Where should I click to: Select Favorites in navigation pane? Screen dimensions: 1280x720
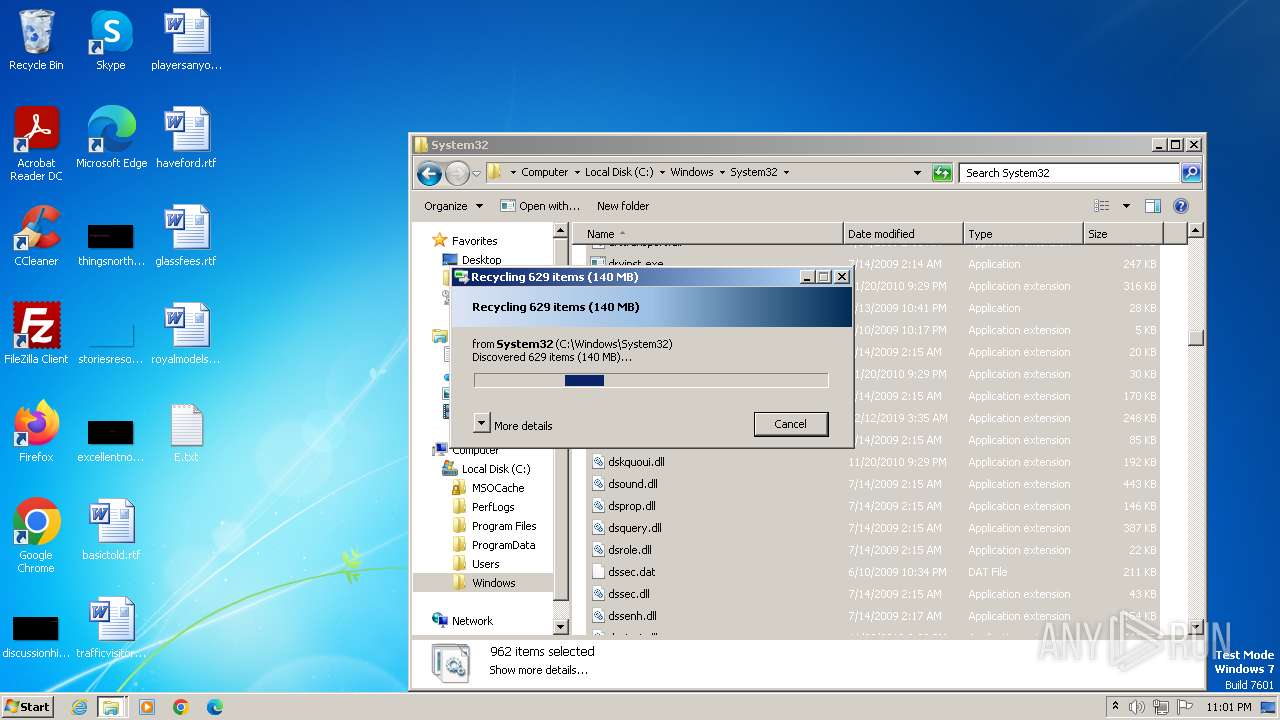click(x=474, y=241)
